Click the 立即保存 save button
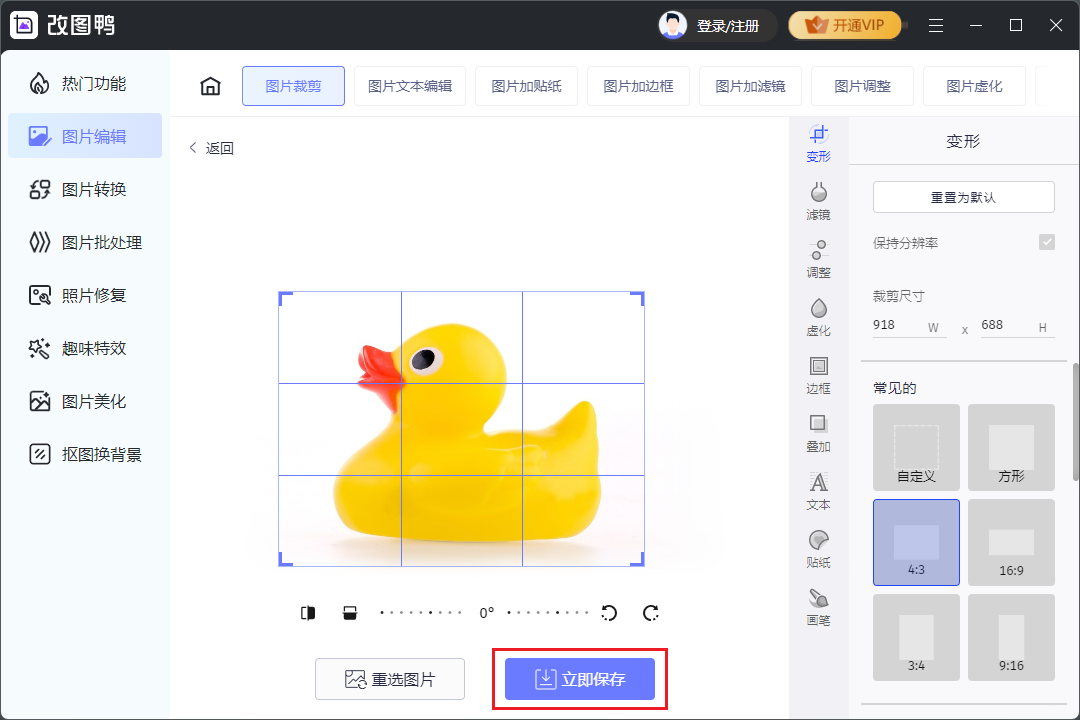 point(579,679)
